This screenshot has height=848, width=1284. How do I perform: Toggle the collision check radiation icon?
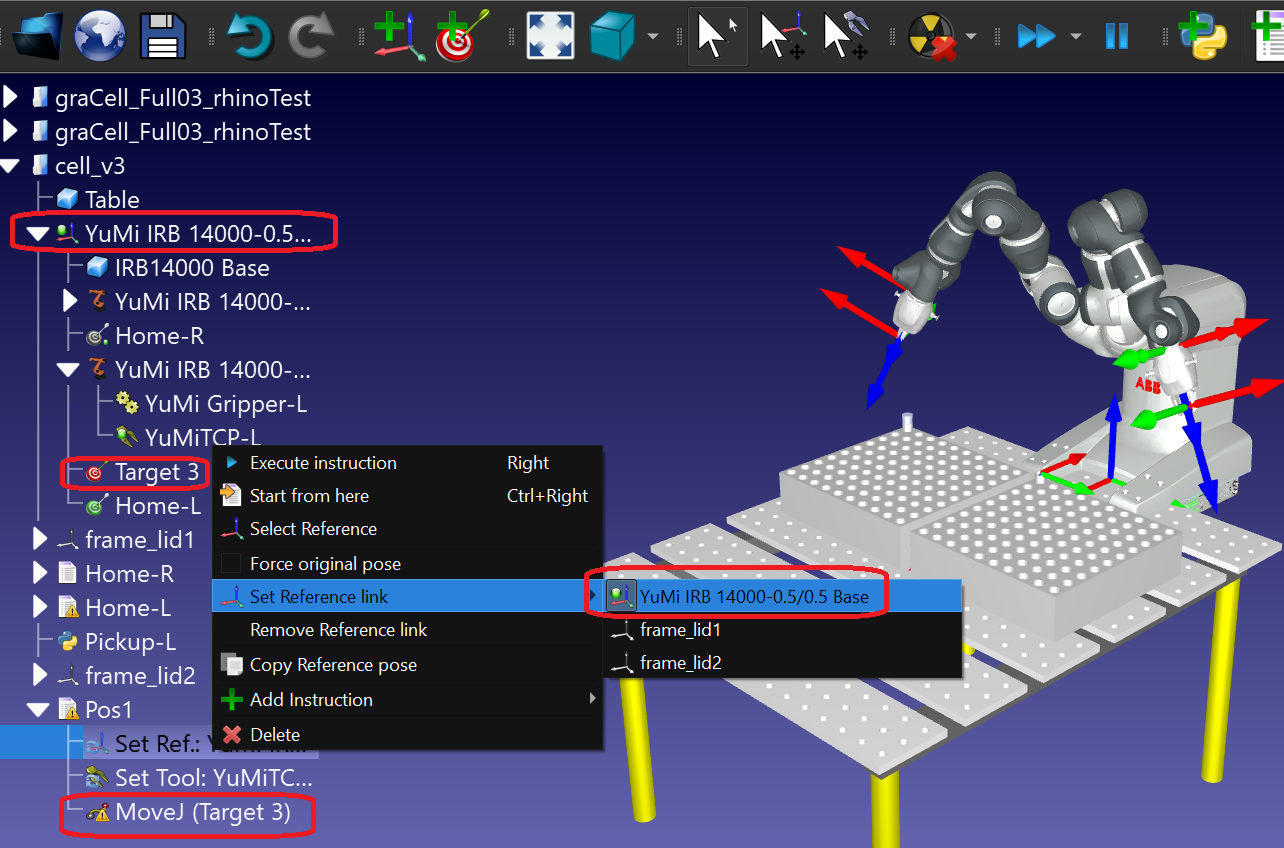point(931,37)
